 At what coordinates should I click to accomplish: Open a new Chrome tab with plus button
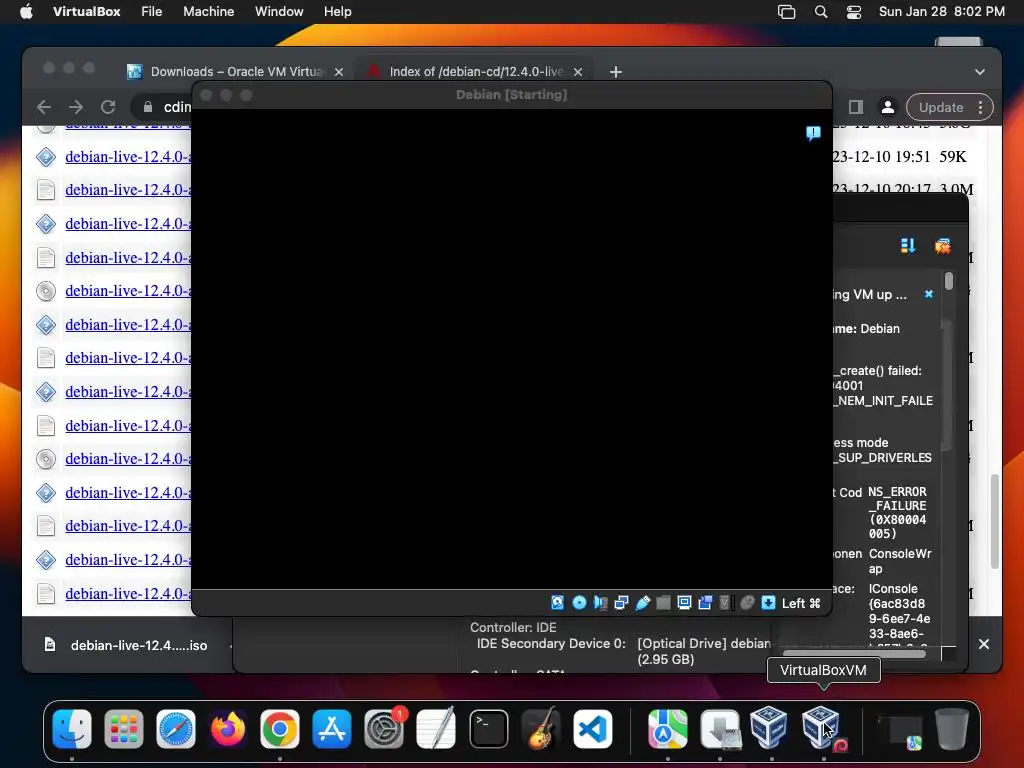[x=615, y=72]
